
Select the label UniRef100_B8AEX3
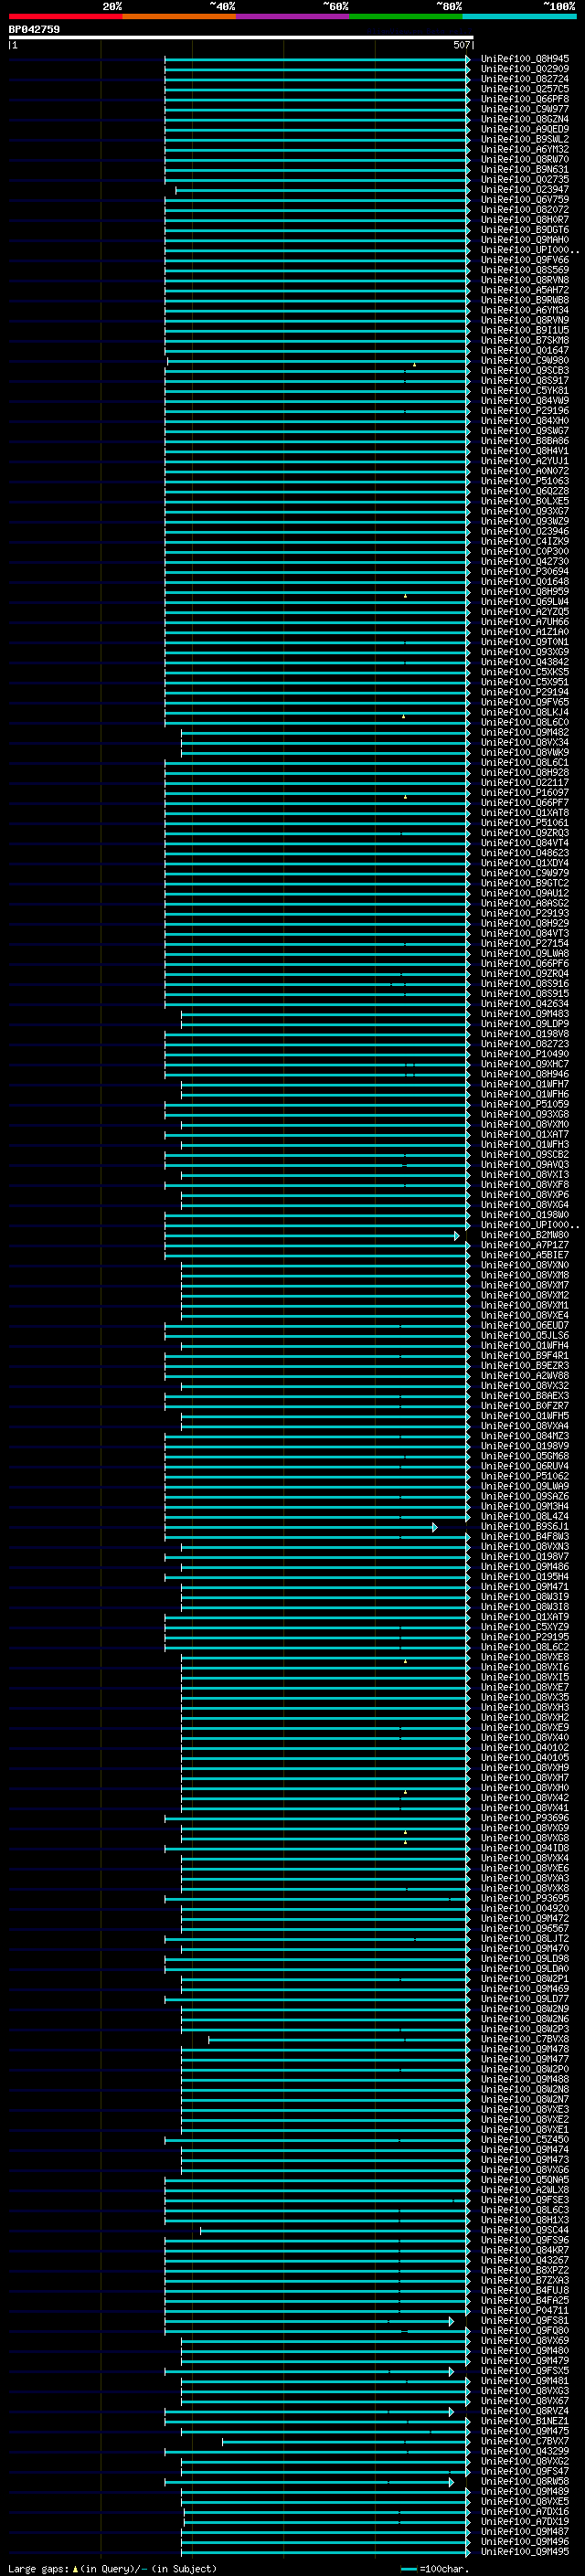point(525,1396)
